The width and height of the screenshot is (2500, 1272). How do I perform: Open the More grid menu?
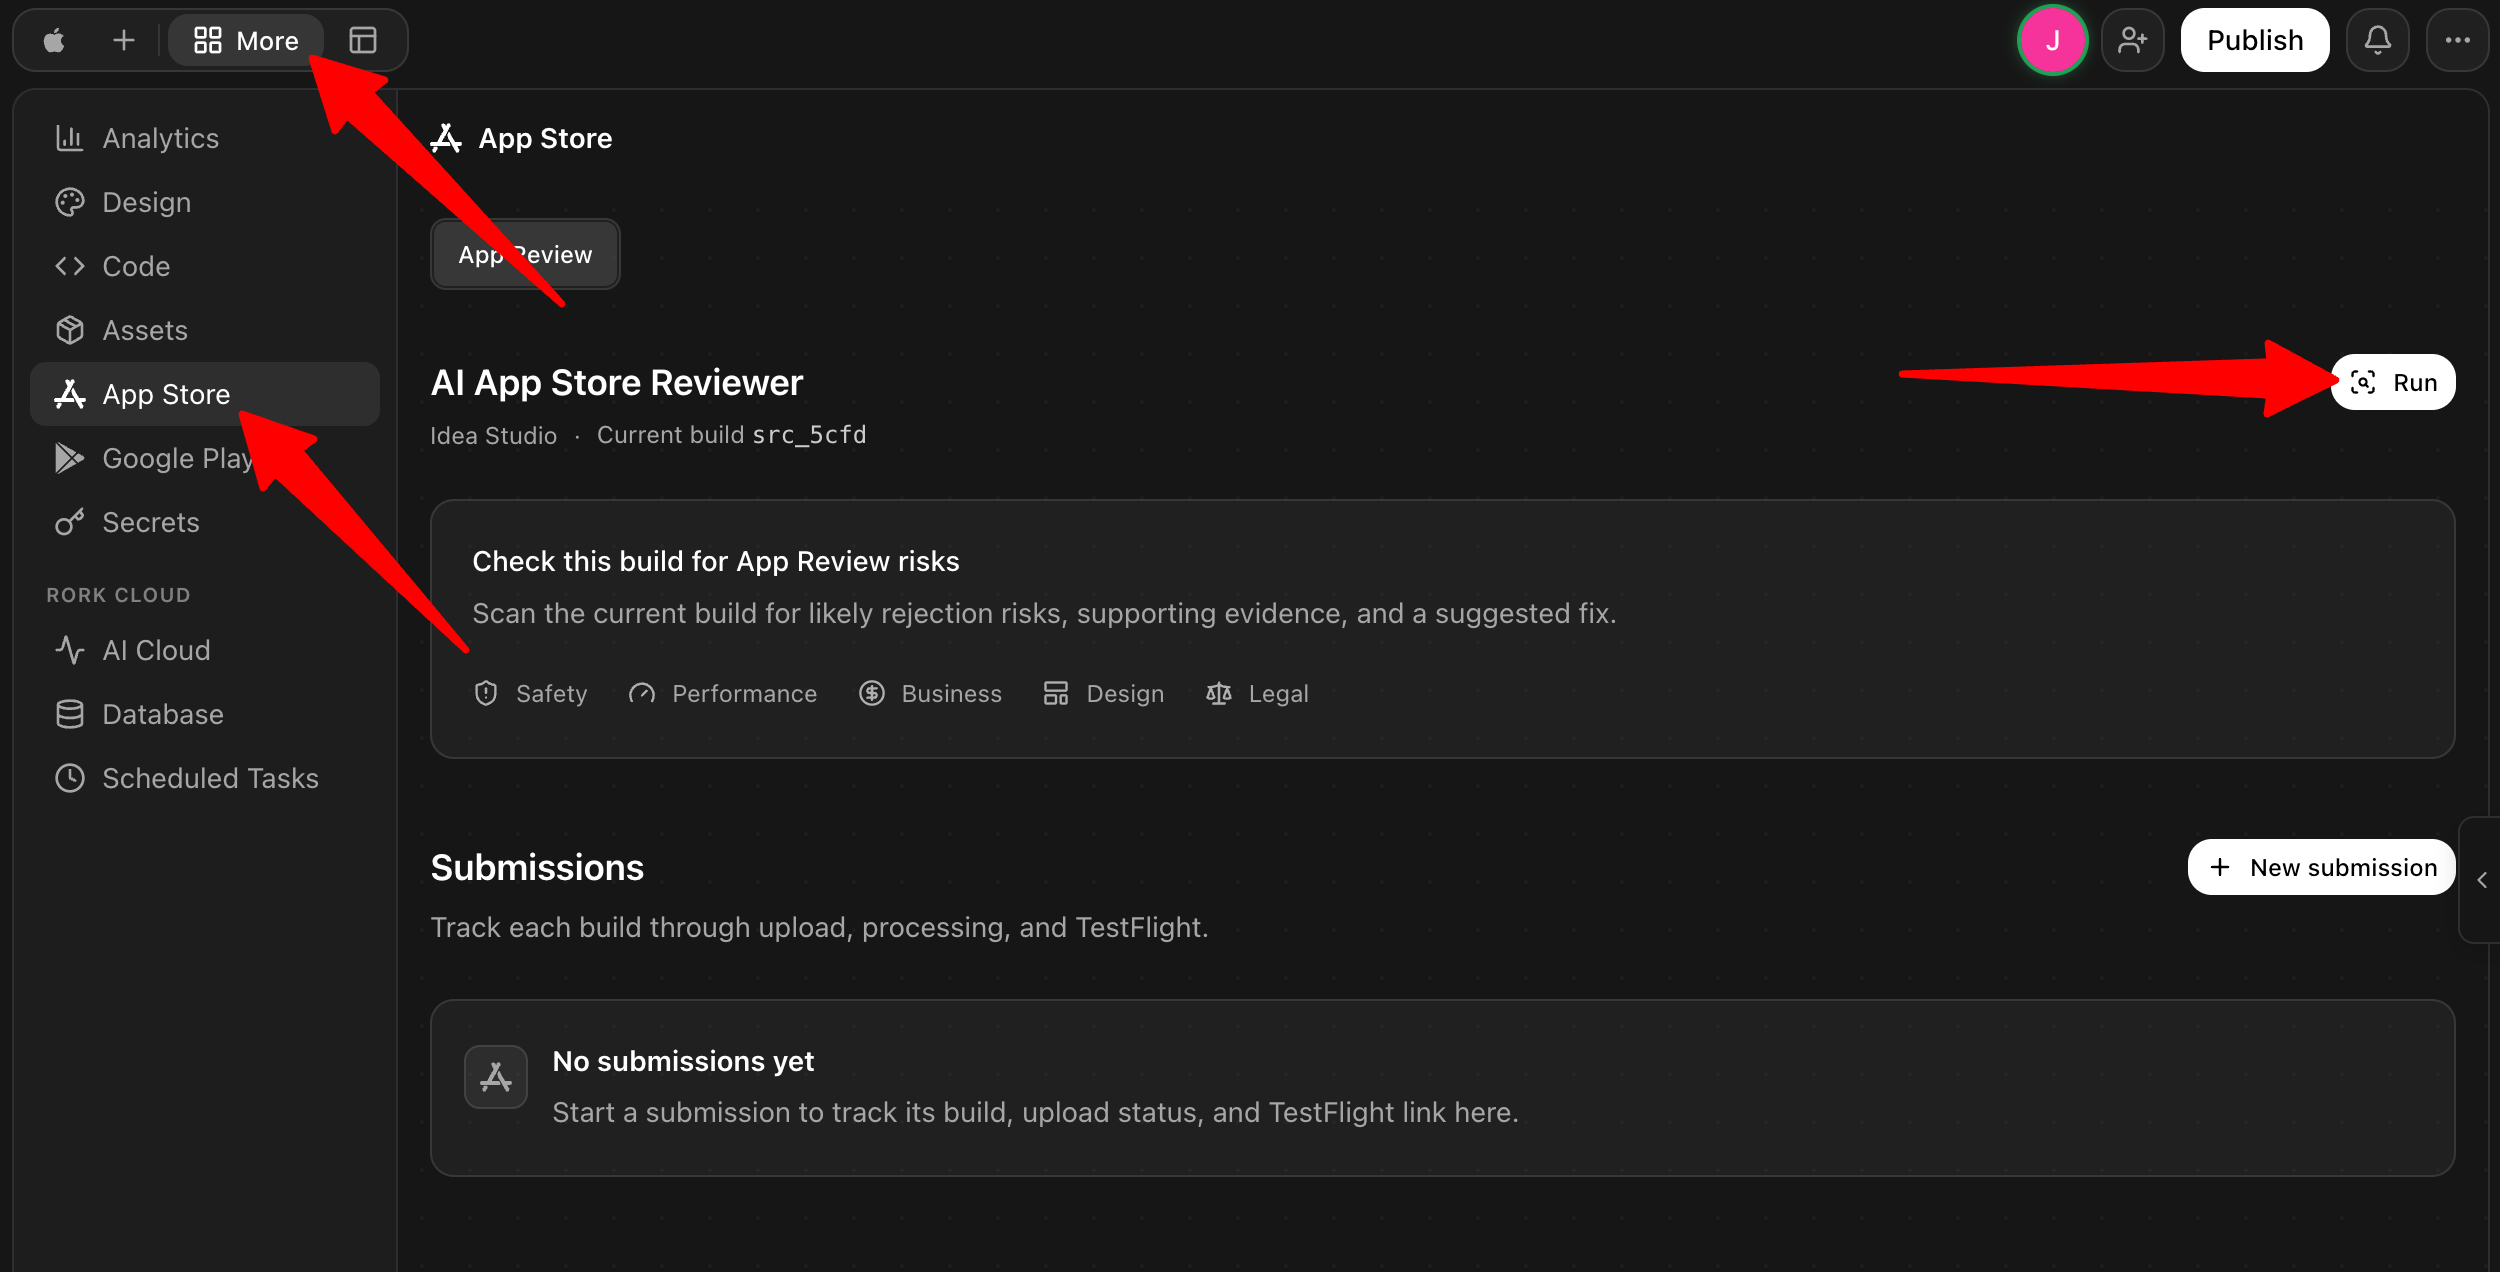click(x=246, y=40)
